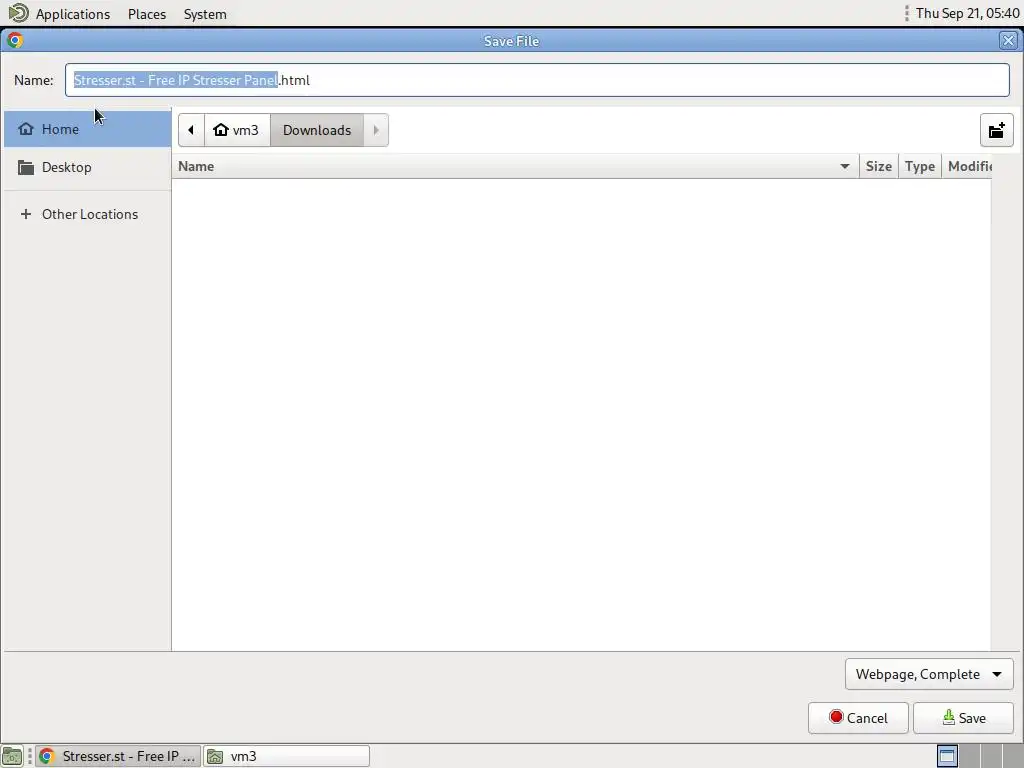This screenshot has width=1024, height=768.
Task: Click the Cancel button
Action: coord(858,718)
